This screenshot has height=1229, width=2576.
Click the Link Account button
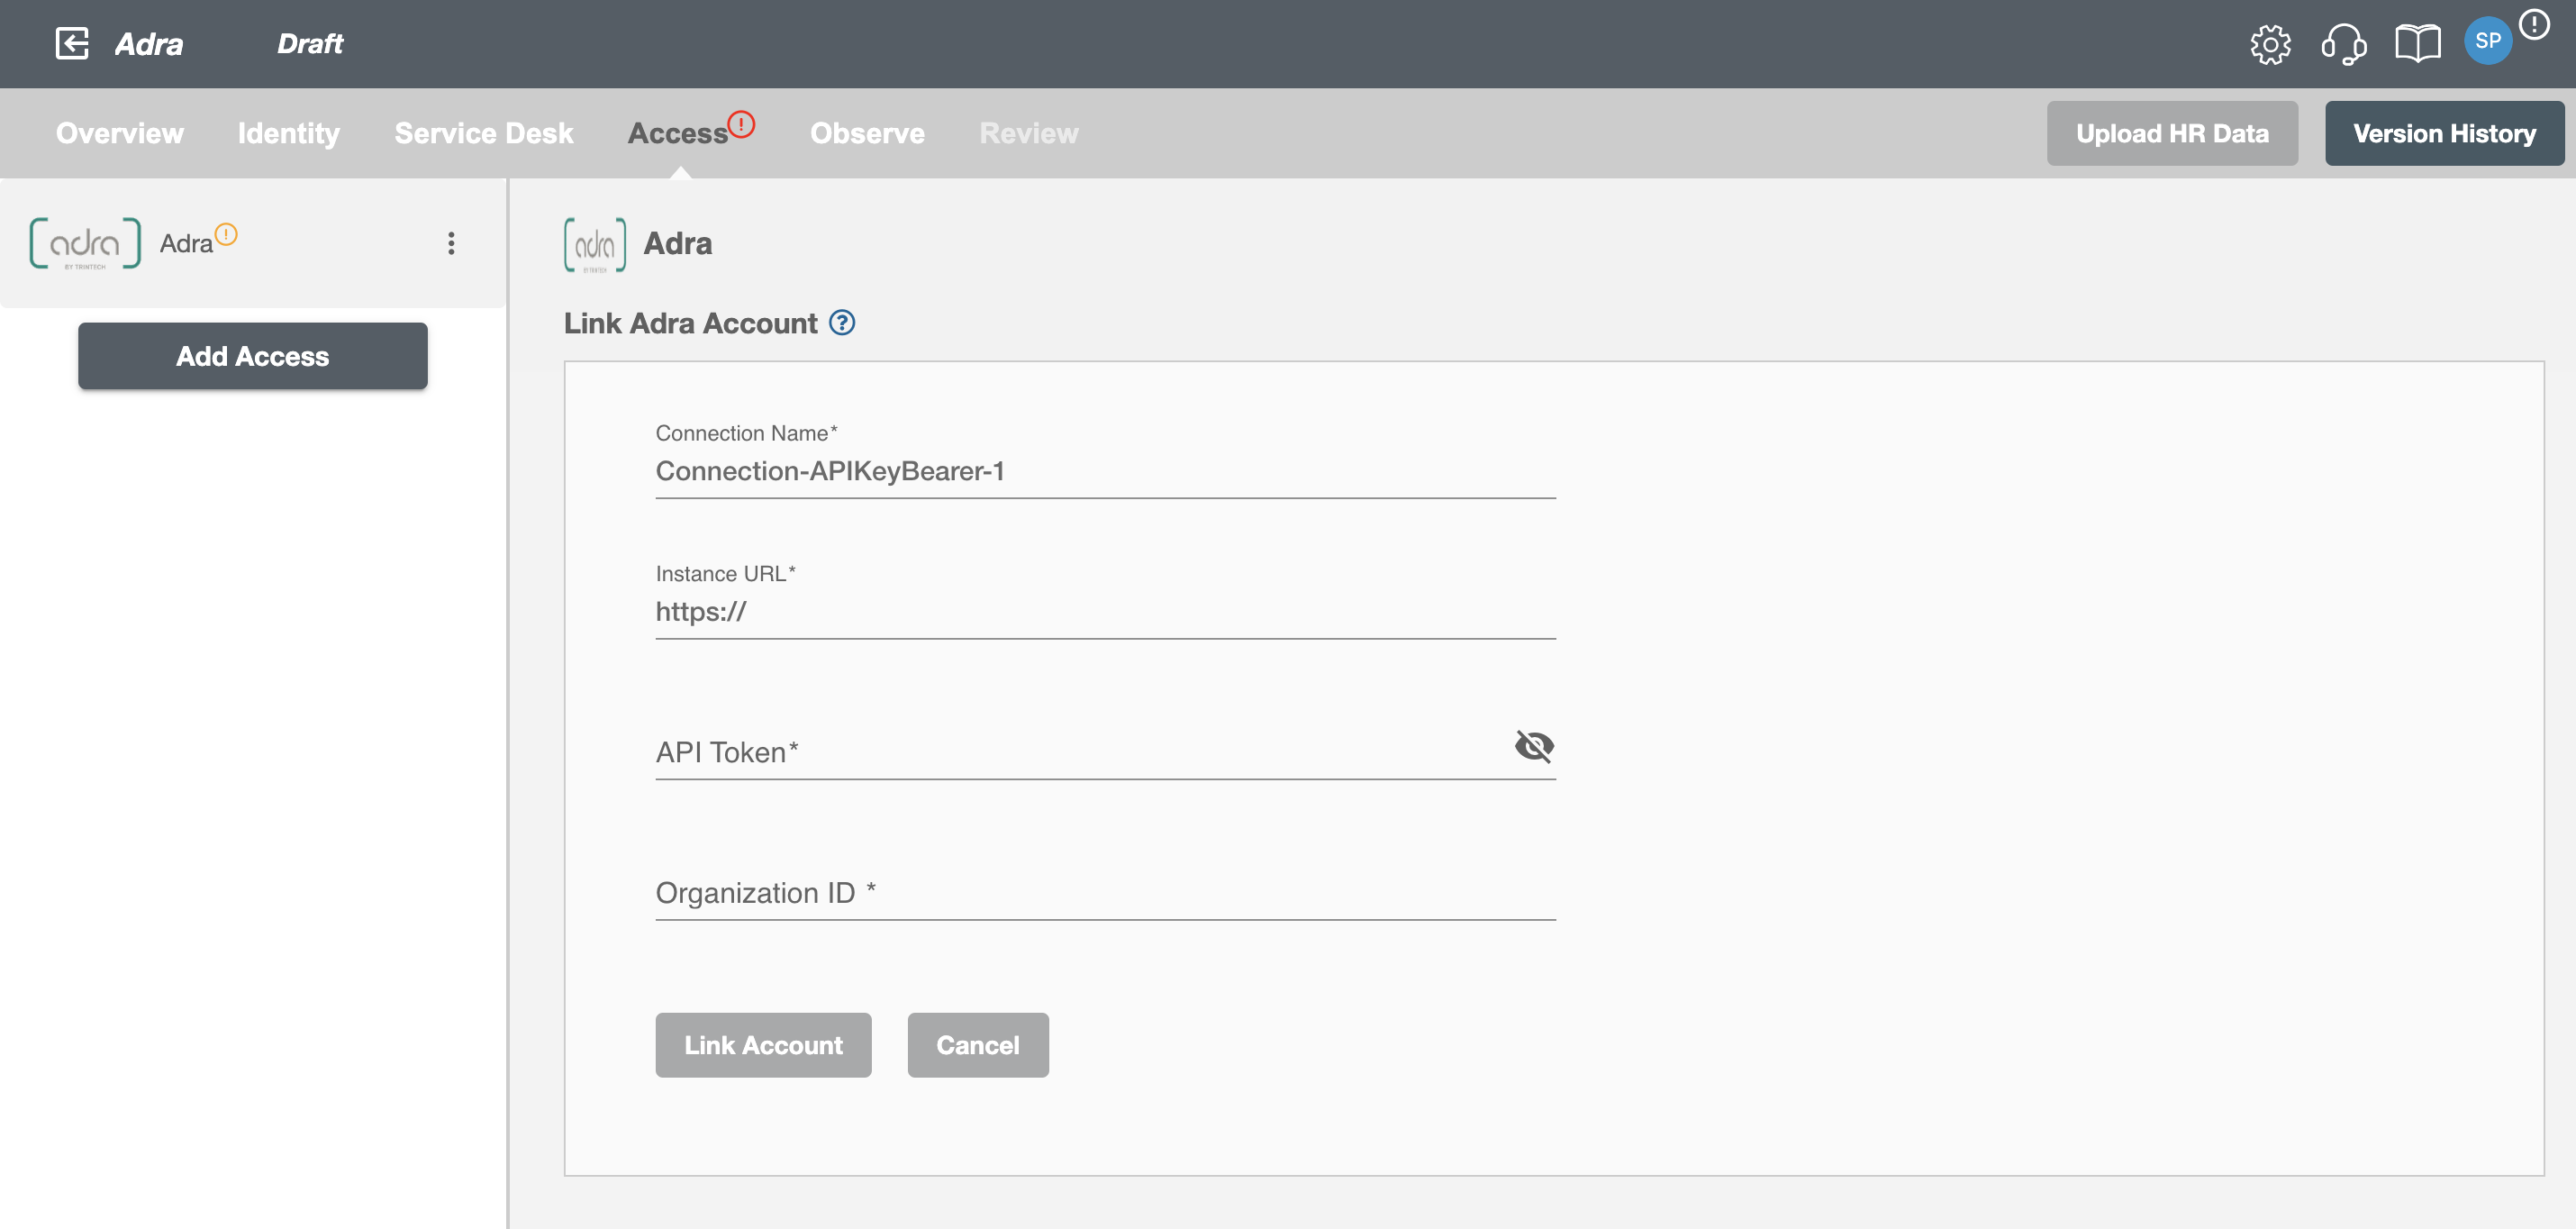764,1045
